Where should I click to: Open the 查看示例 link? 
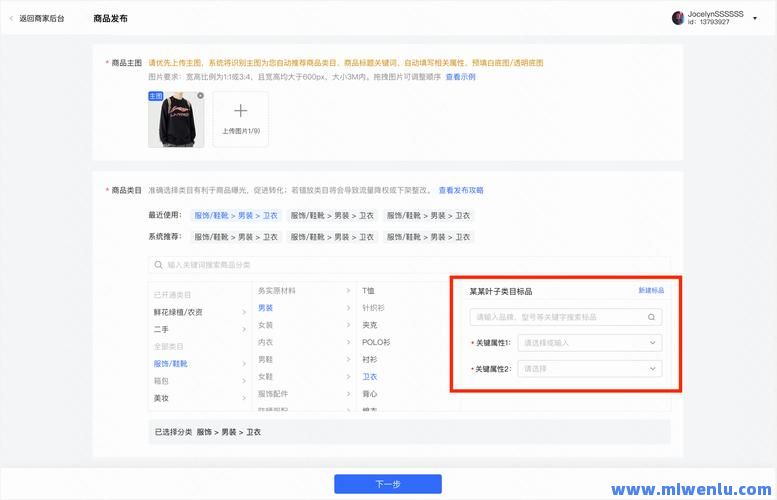(460, 77)
